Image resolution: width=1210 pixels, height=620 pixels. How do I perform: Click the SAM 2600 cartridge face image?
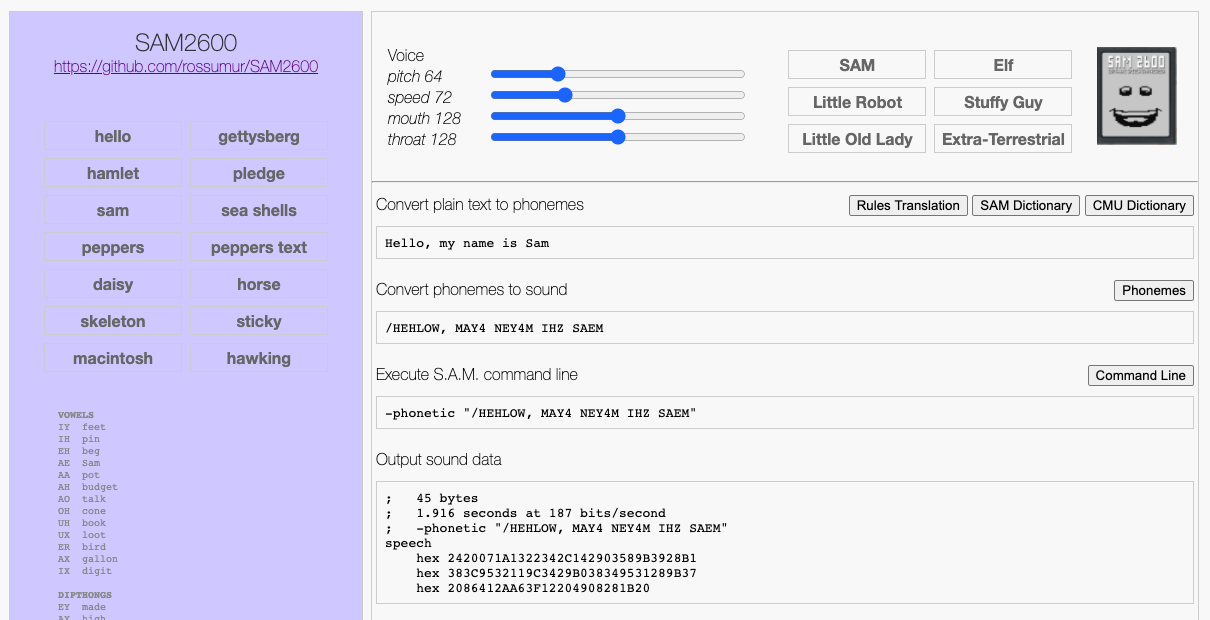(x=1136, y=96)
